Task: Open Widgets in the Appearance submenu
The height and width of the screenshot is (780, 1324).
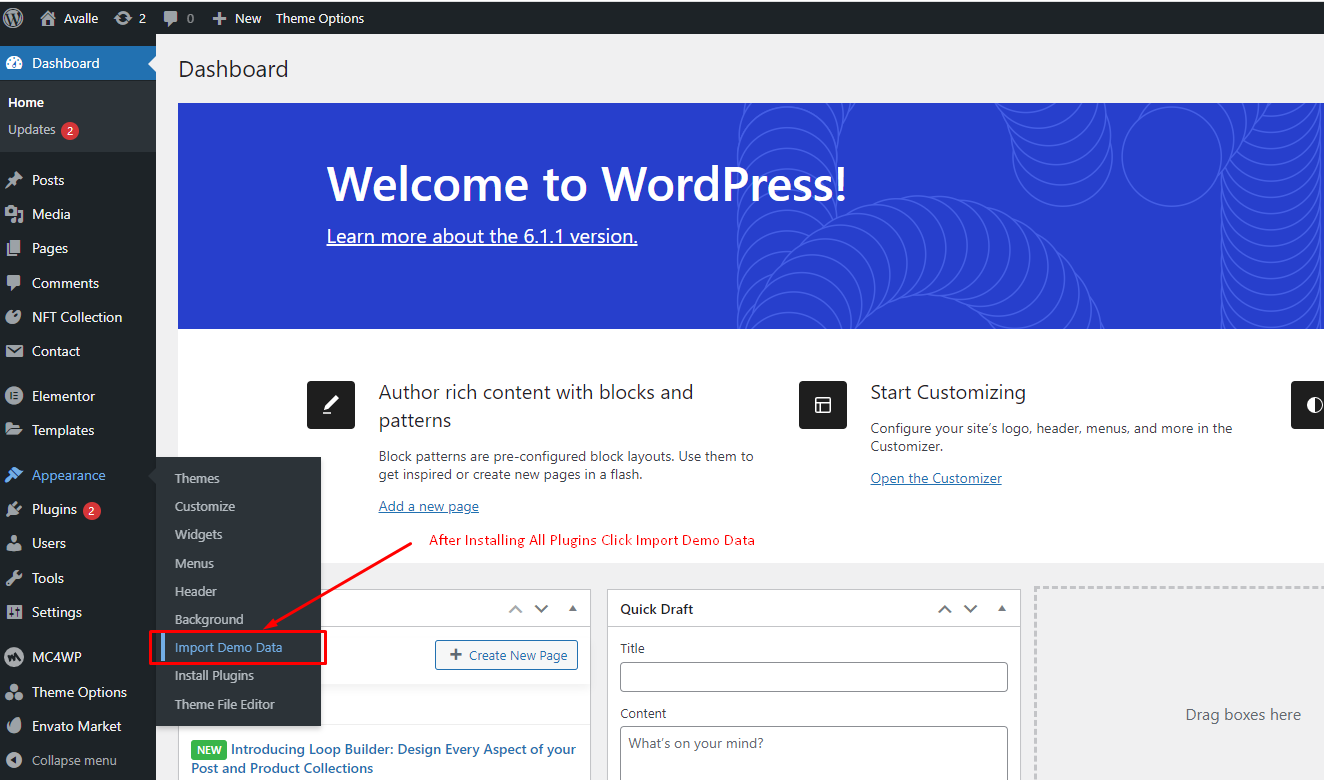Action: coord(198,534)
